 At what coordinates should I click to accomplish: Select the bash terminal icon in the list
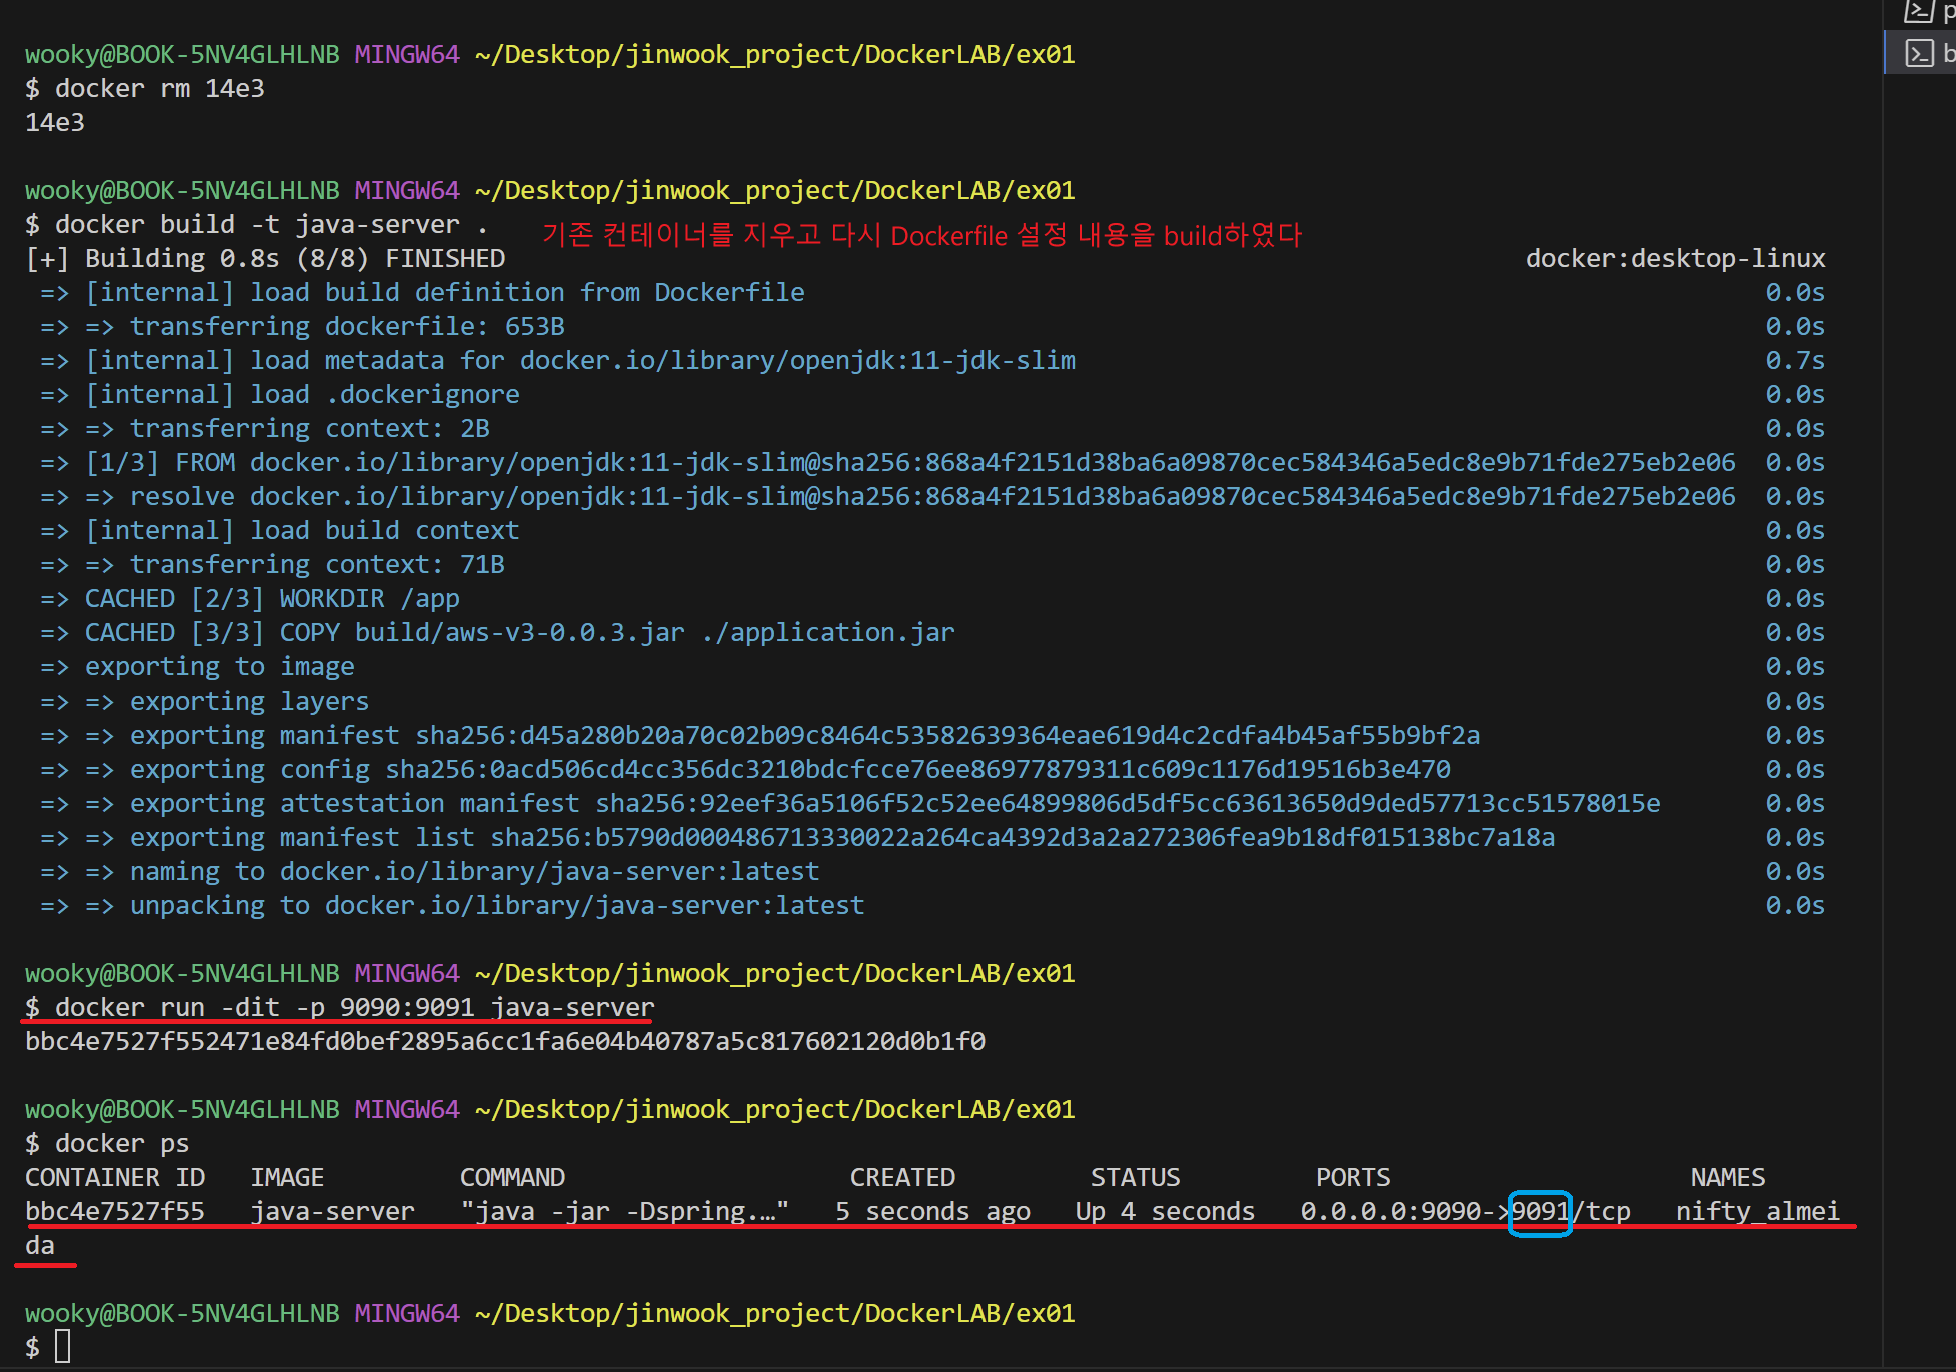[x=1919, y=53]
